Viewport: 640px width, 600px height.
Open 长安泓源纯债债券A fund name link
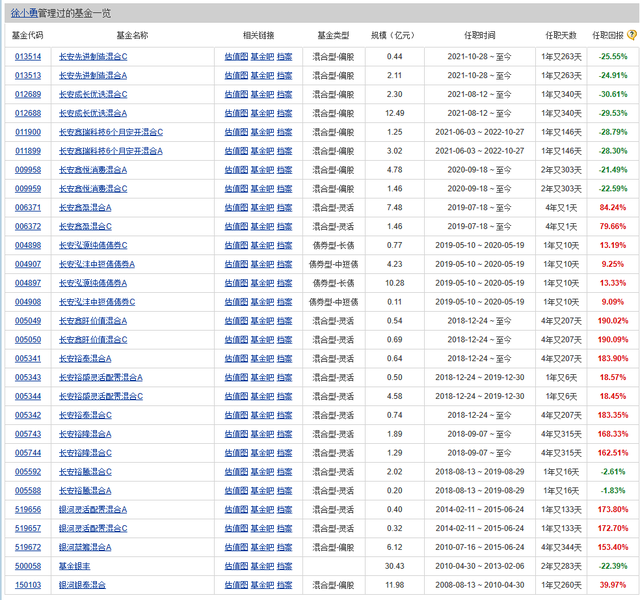pyautogui.click(x=93, y=283)
